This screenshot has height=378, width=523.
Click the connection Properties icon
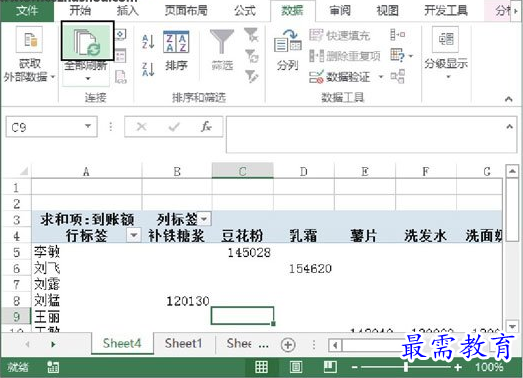(x=120, y=56)
